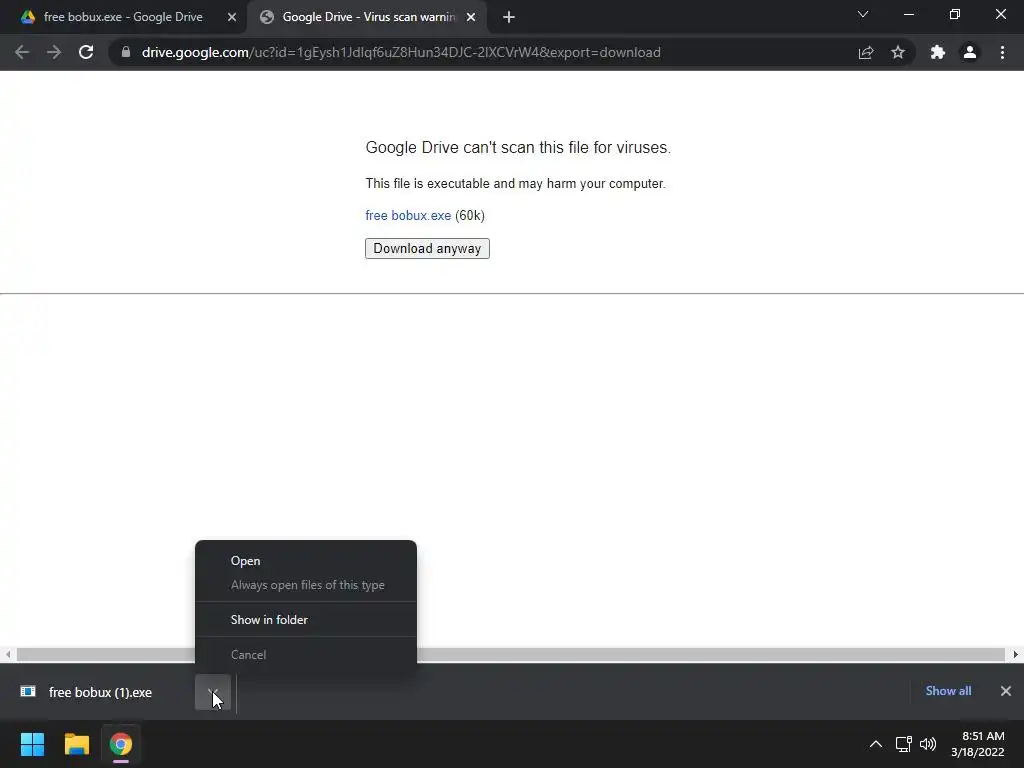
Task: Minimize the Chrome window
Action: click(x=908, y=14)
